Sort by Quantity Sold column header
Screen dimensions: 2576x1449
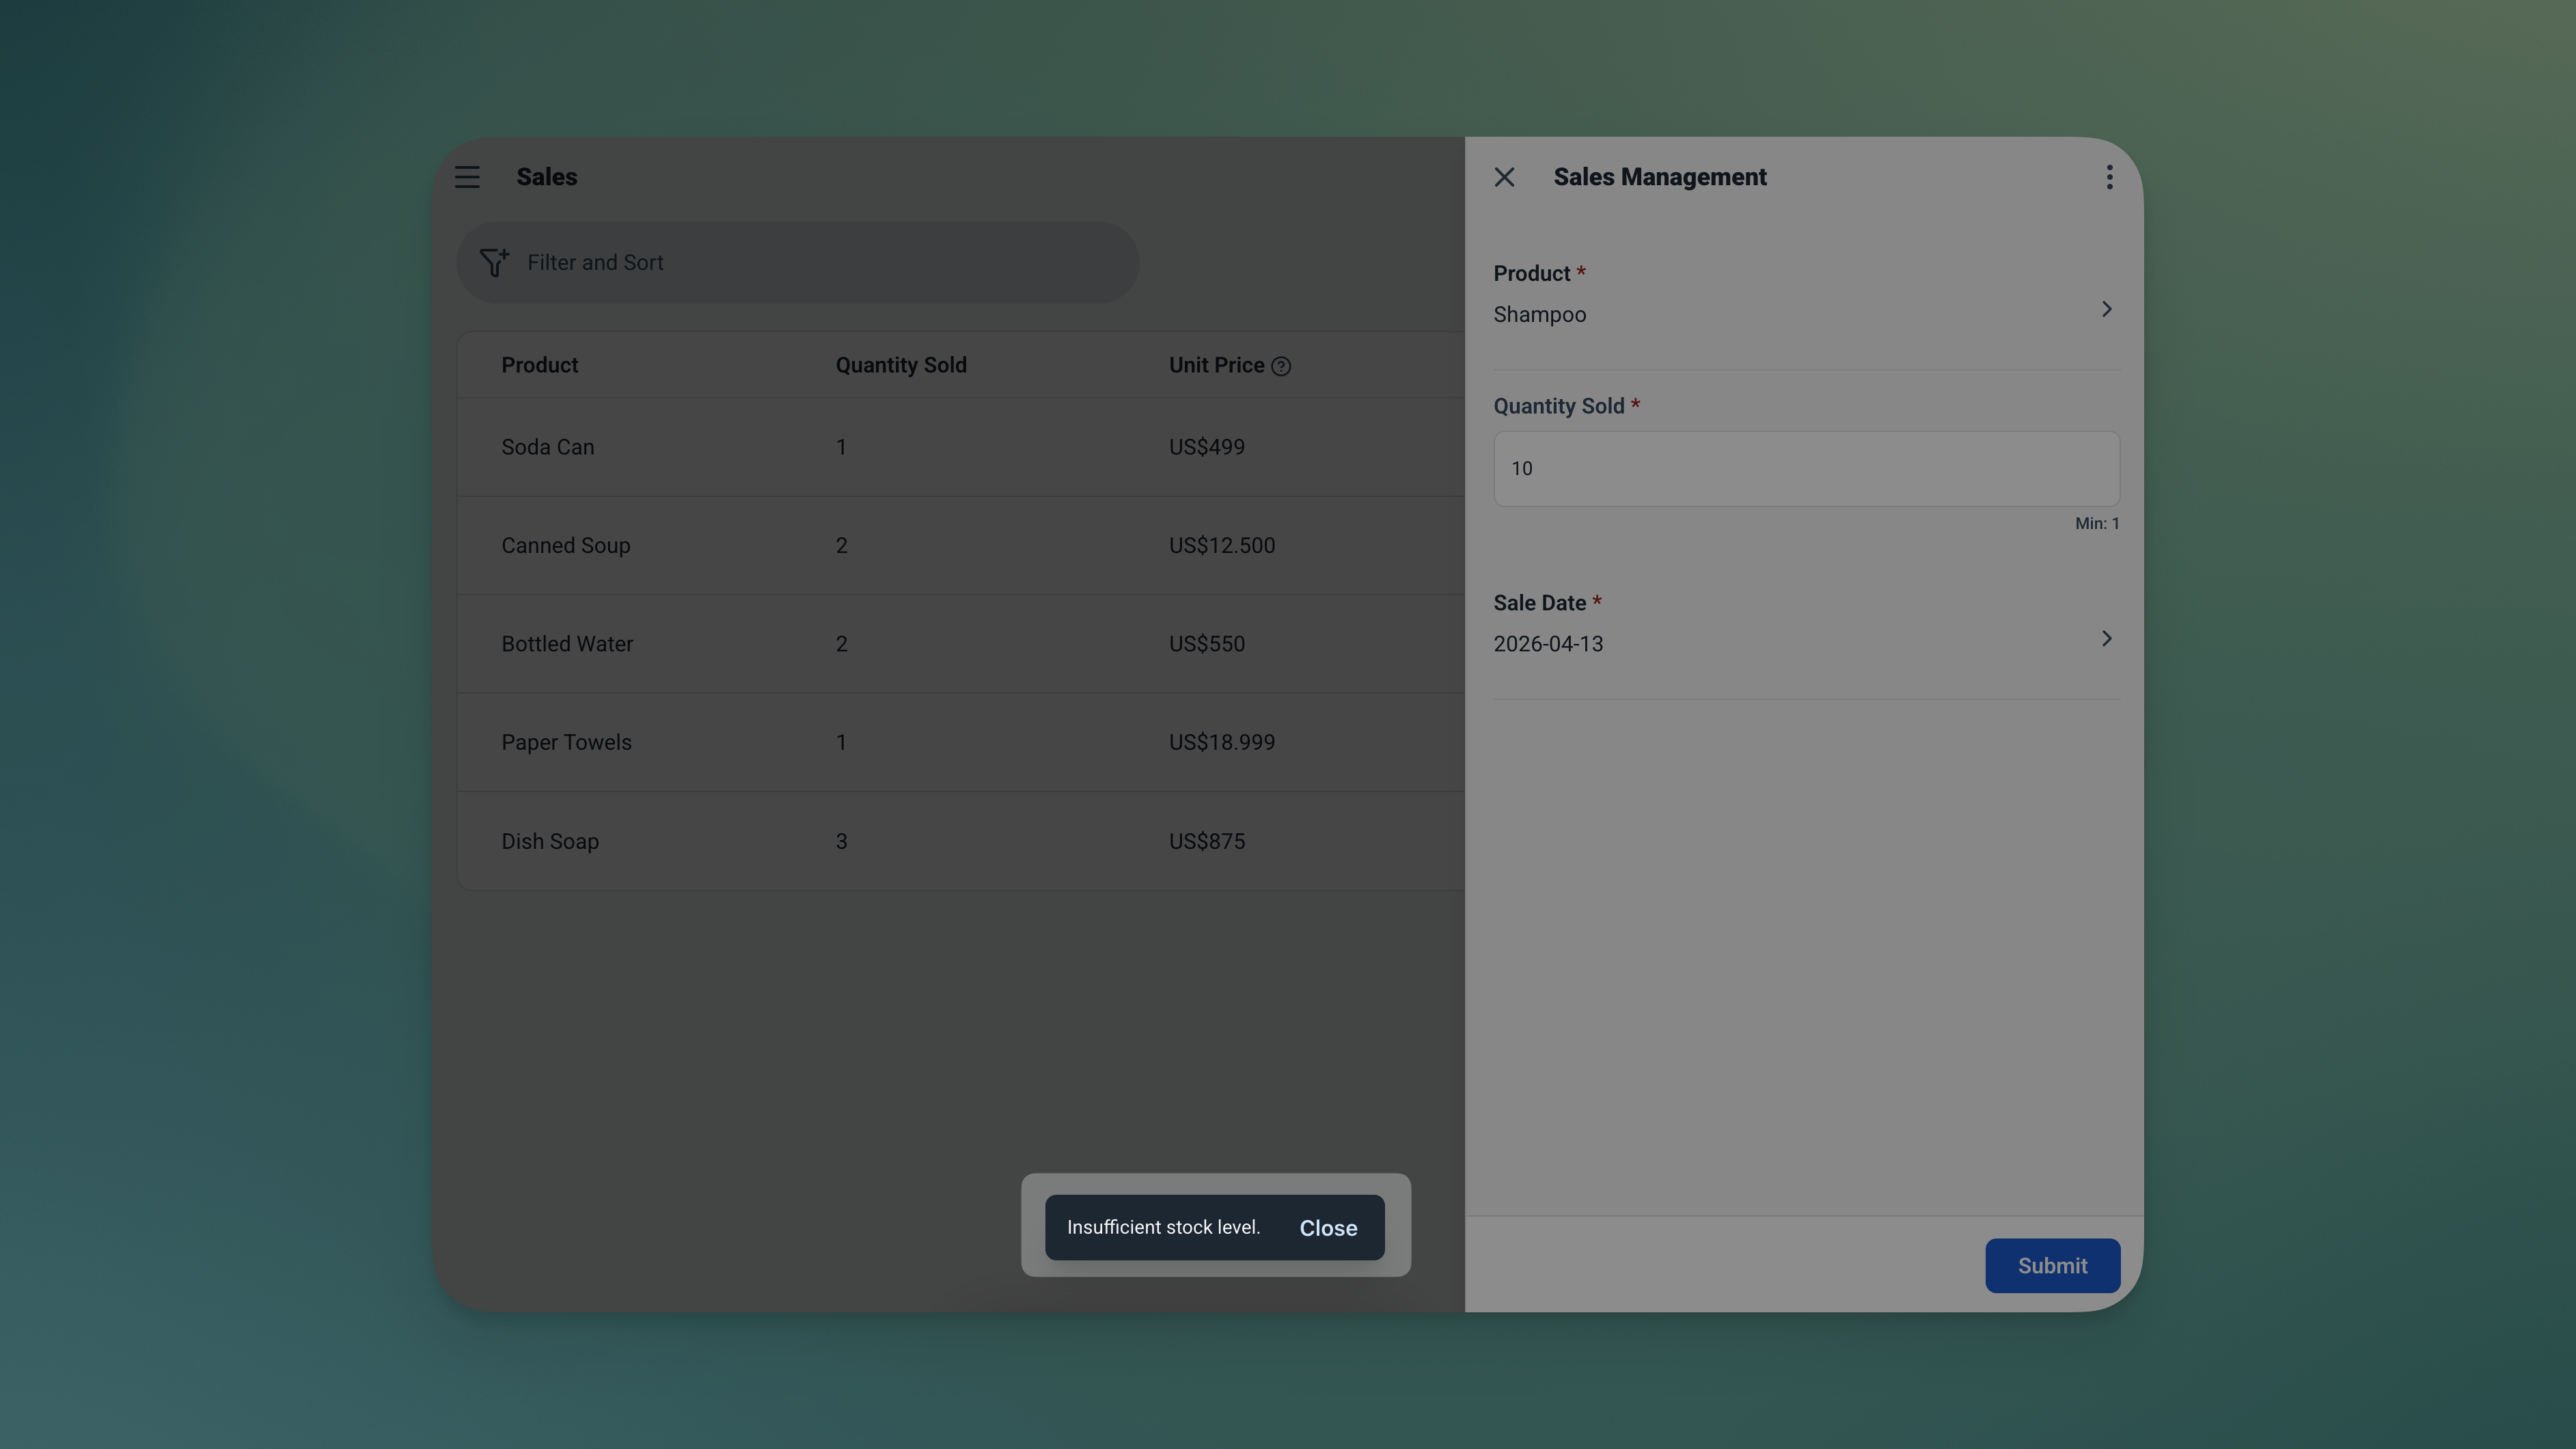pos(900,365)
